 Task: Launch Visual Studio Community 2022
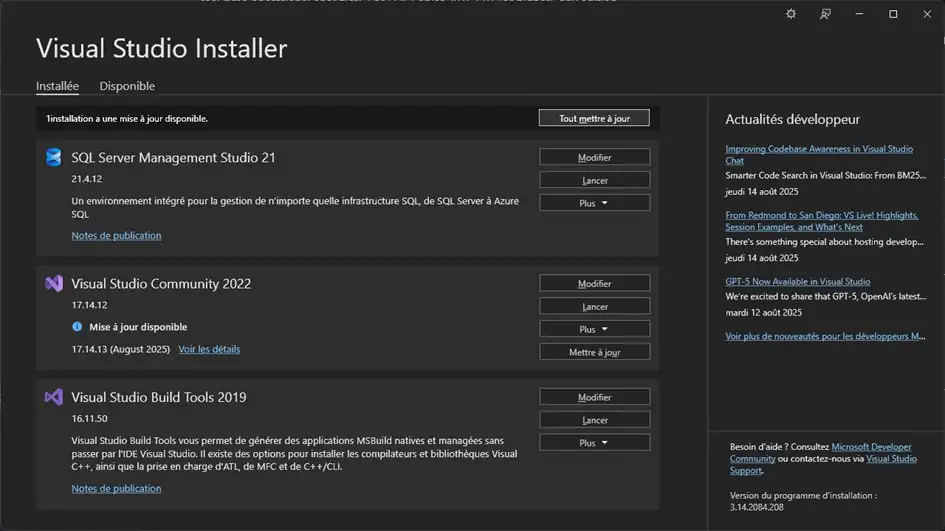595,306
